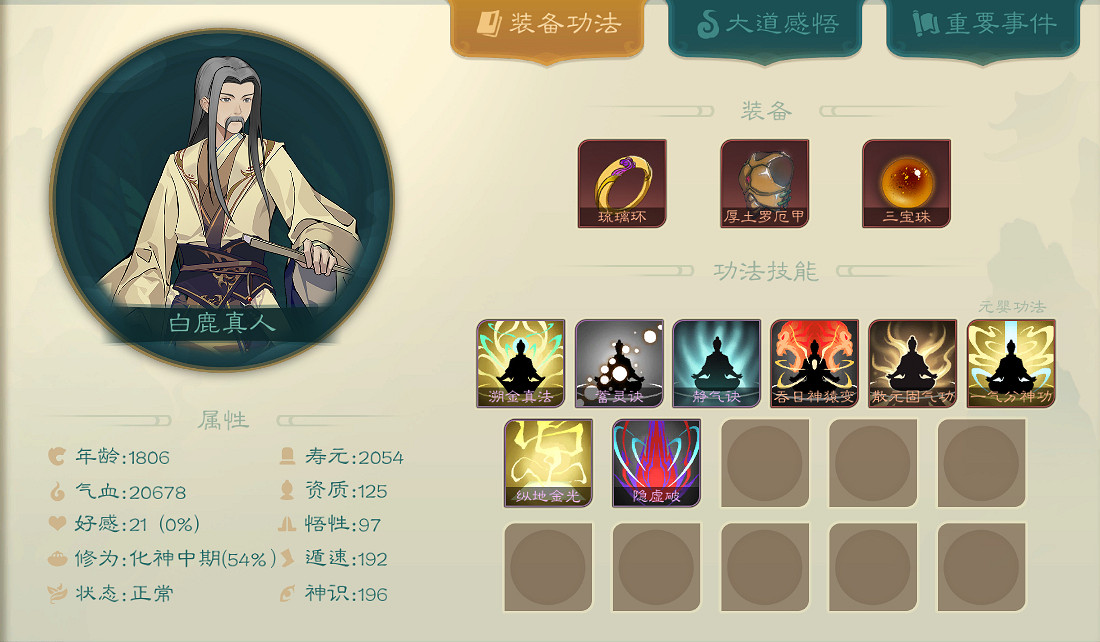Image resolution: width=1100 pixels, height=642 pixels.
Task: Select the 琉璃环 ring equipment icon
Action: (x=622, y=183)
